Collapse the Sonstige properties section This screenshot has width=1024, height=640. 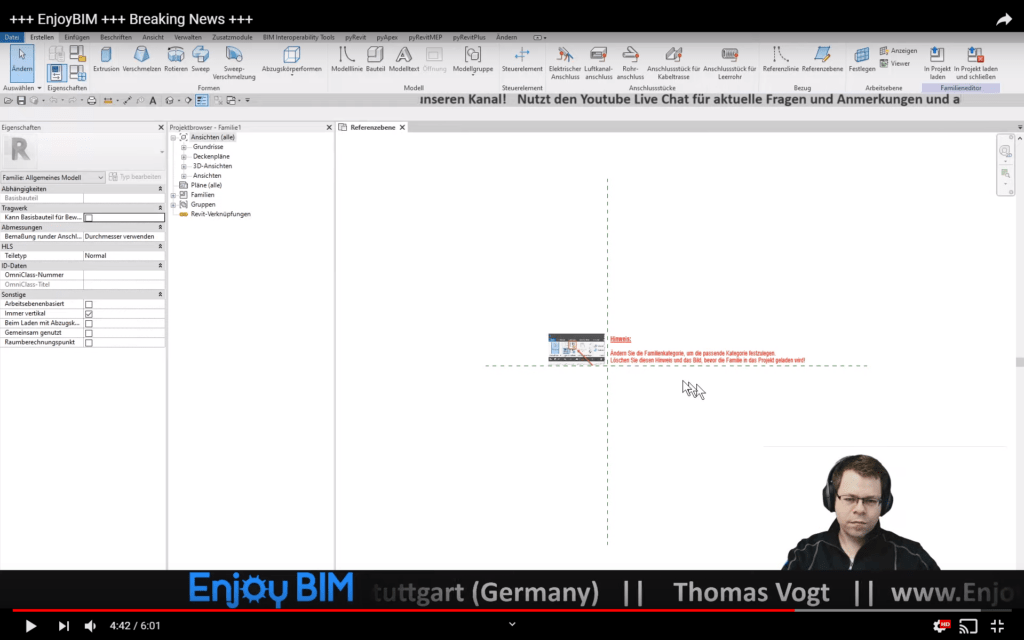pyautogui.click(x=160, y=295)
